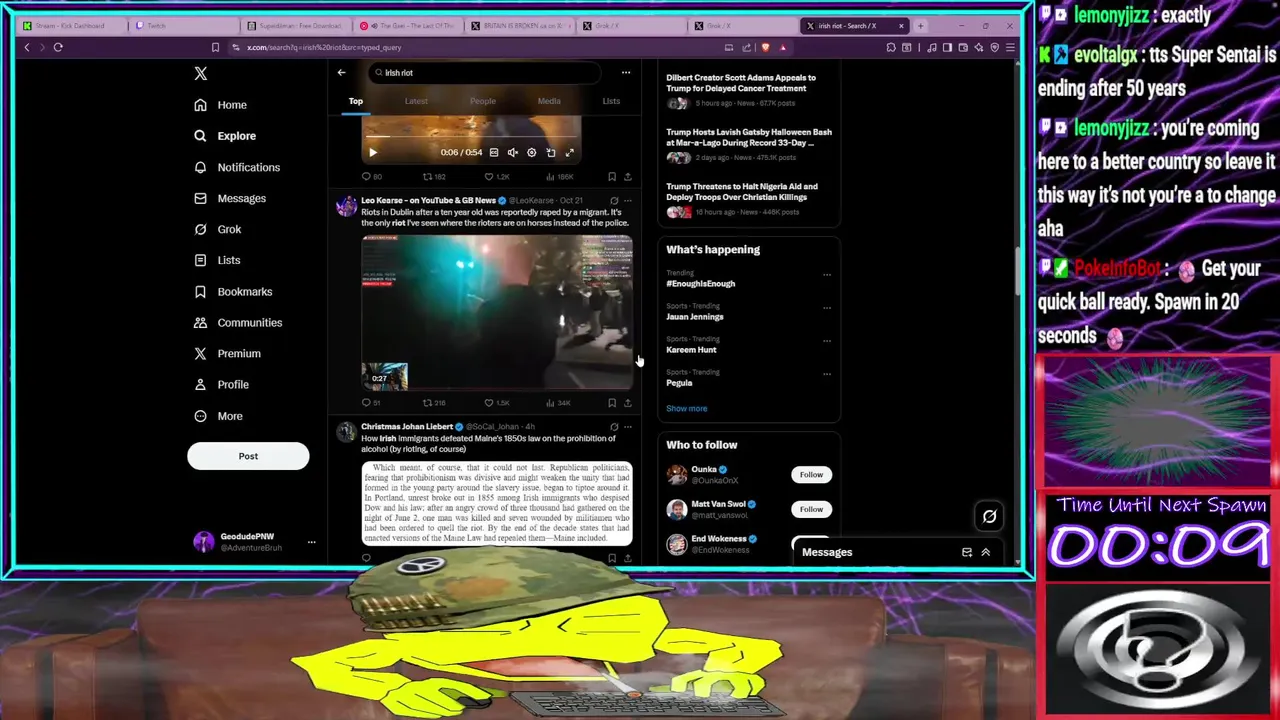Open Lists in the left sidebar

coord(217,260)
